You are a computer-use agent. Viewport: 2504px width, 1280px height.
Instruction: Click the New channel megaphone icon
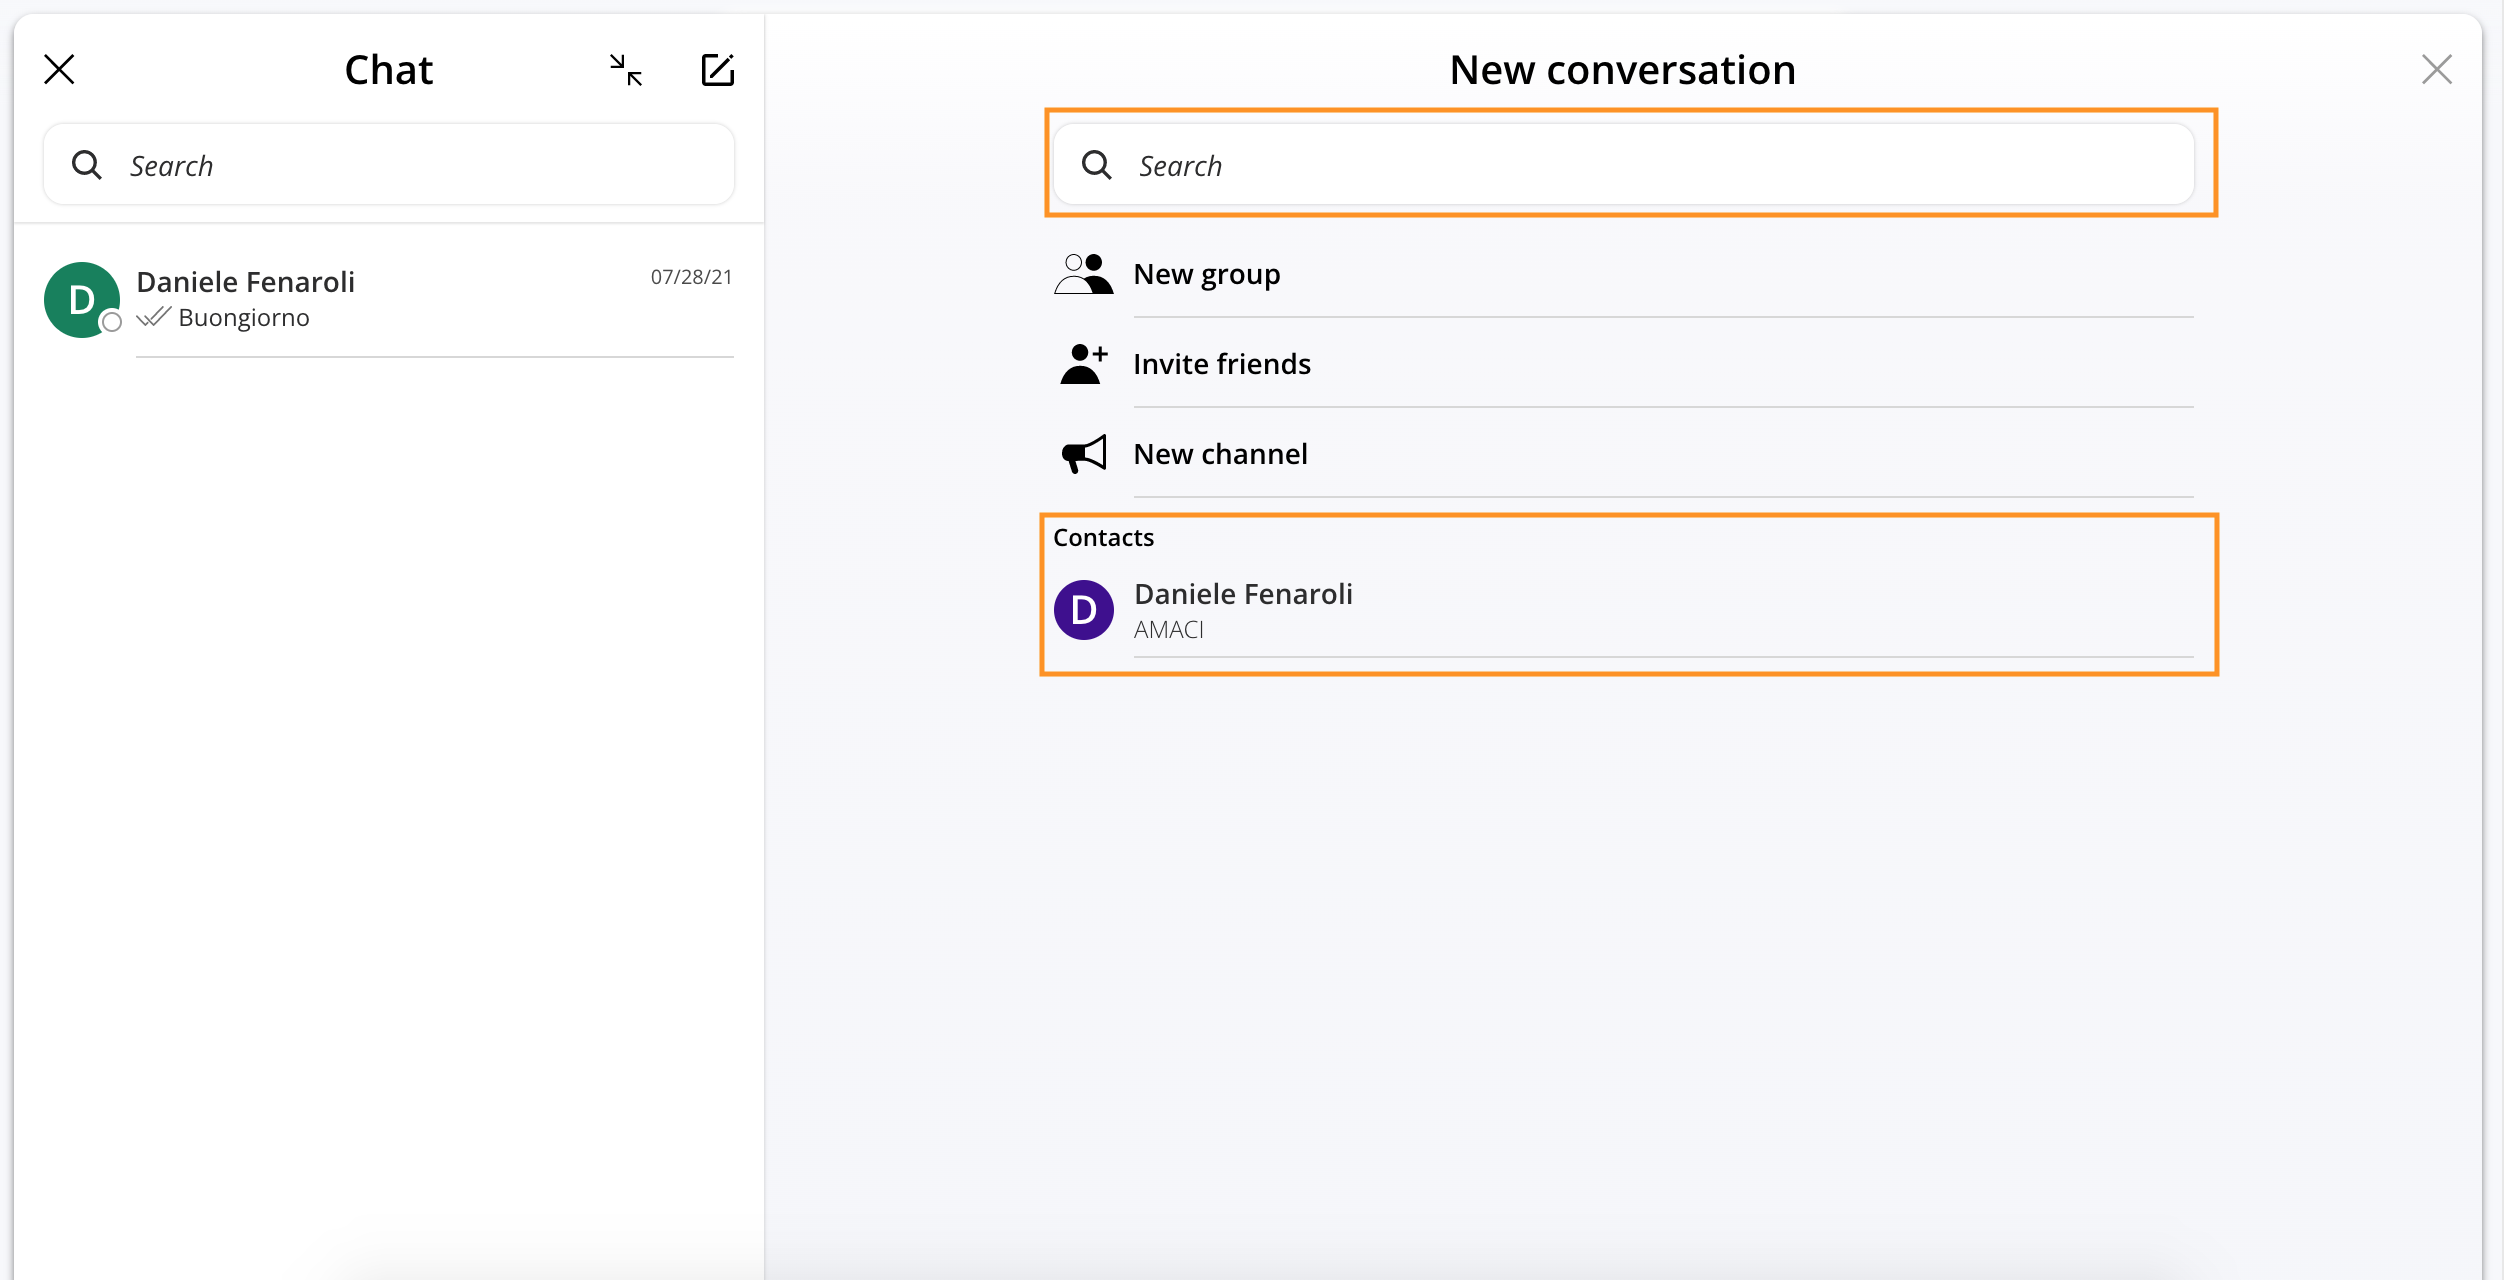[1084, 454]
